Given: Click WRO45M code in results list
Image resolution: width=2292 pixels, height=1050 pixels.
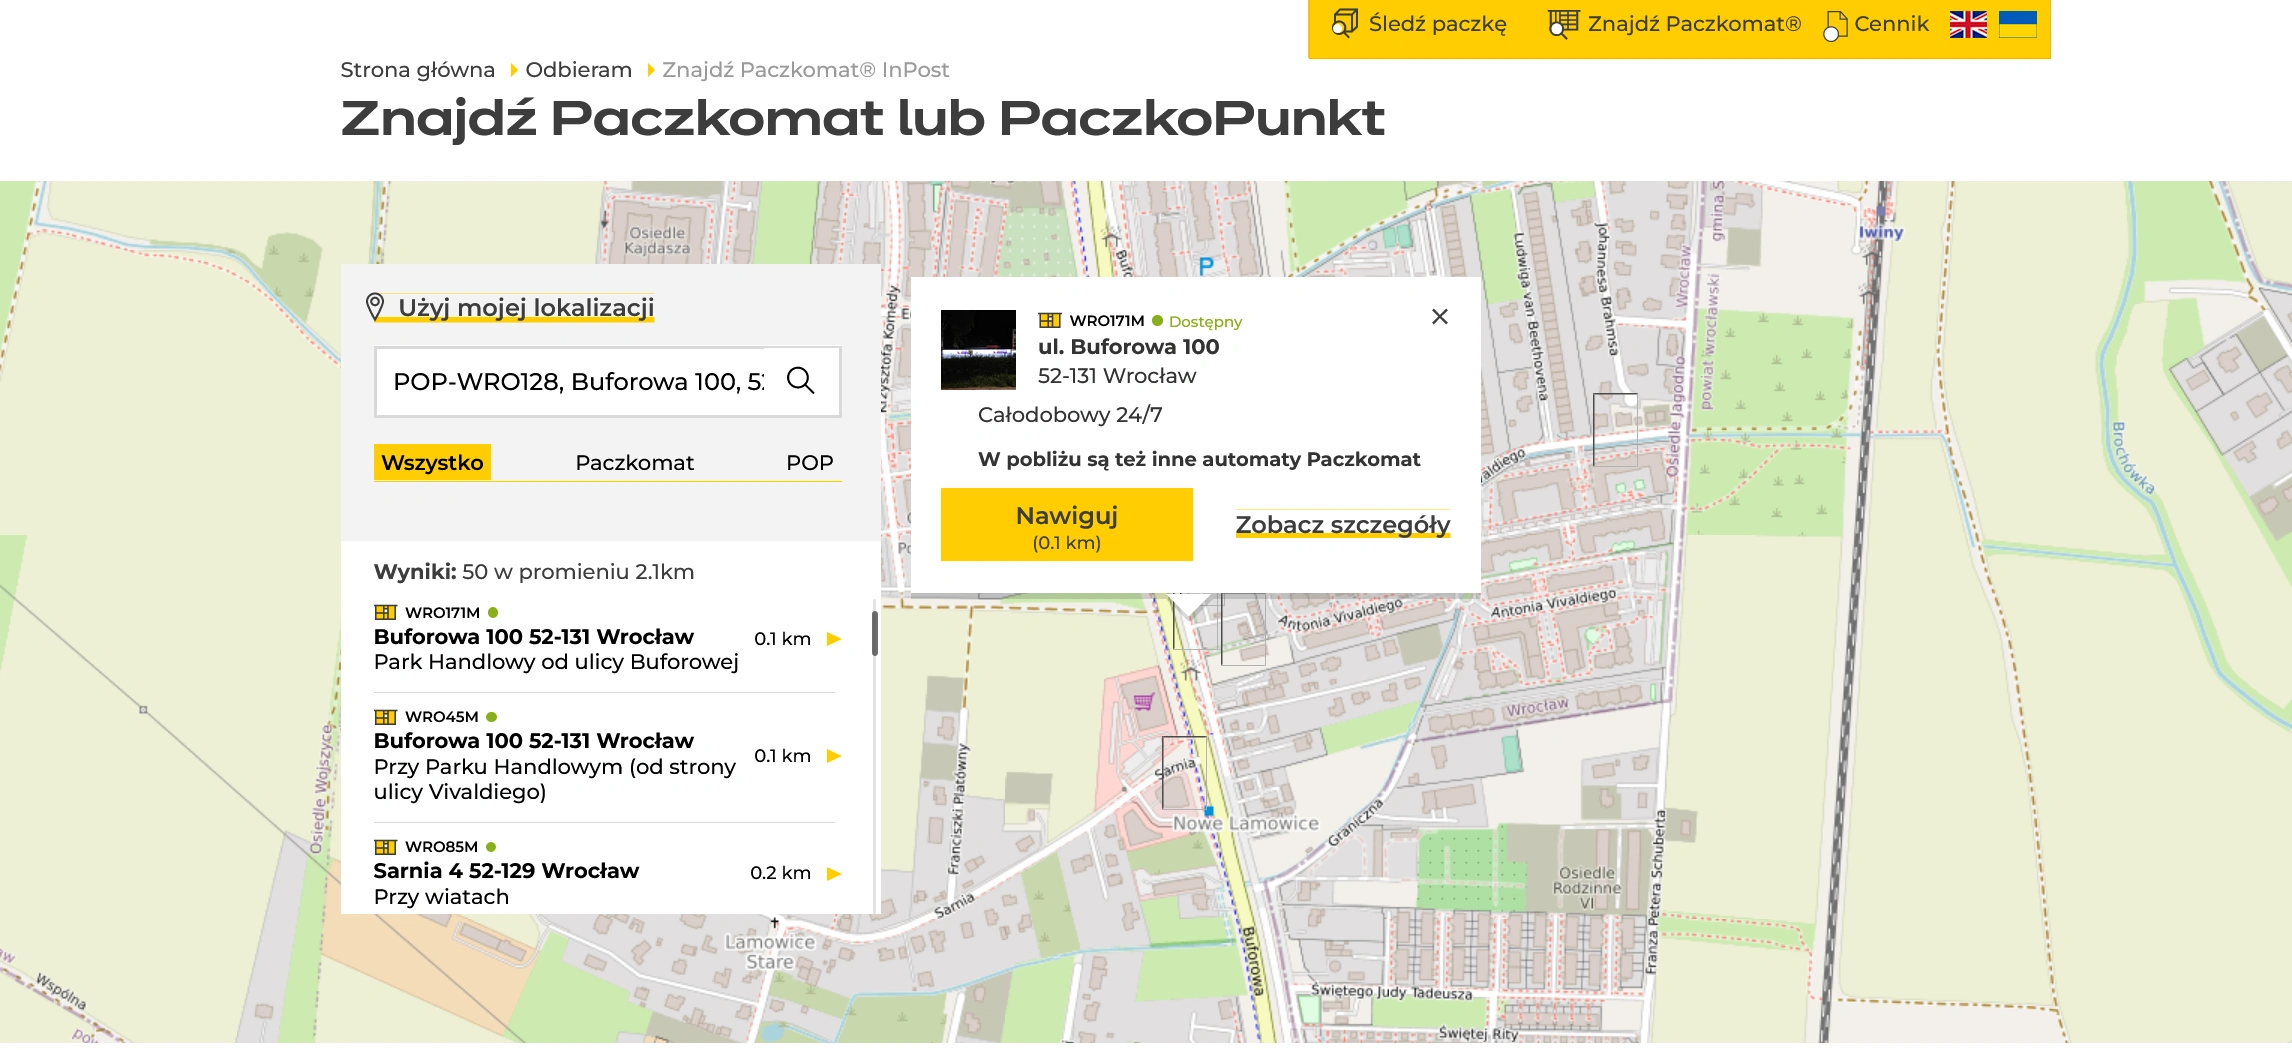Looking at the screenshot, I should [441, 717].
